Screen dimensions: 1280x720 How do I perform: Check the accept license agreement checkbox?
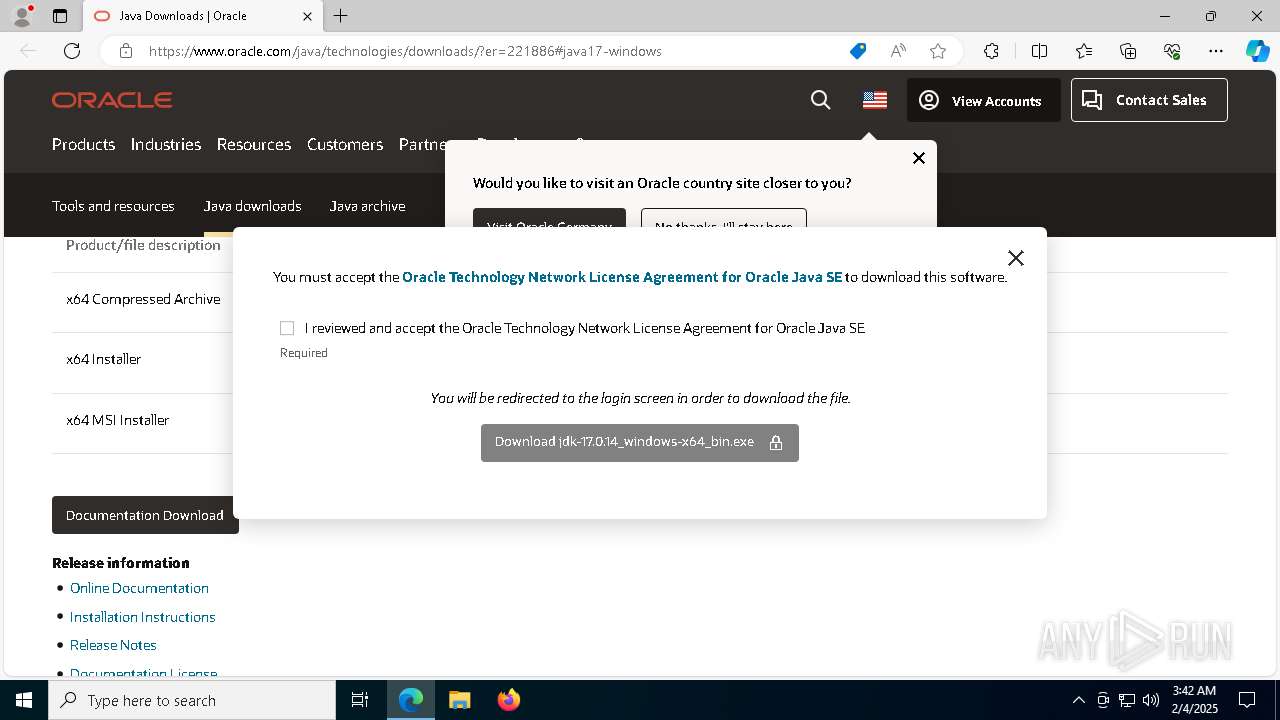(x=287, y=328)
